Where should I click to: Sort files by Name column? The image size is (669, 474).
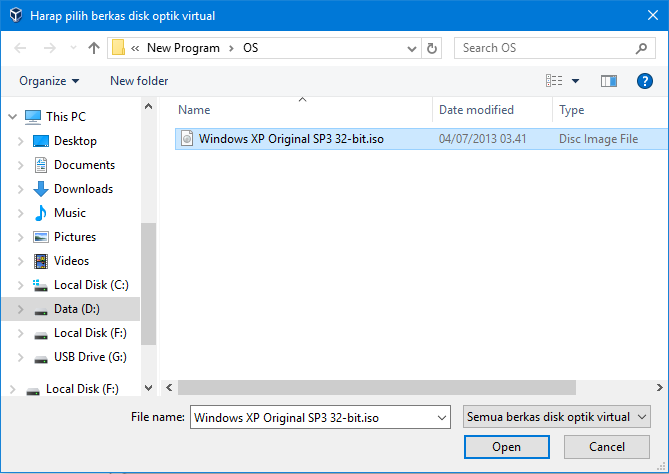click(x=194, y=110)
